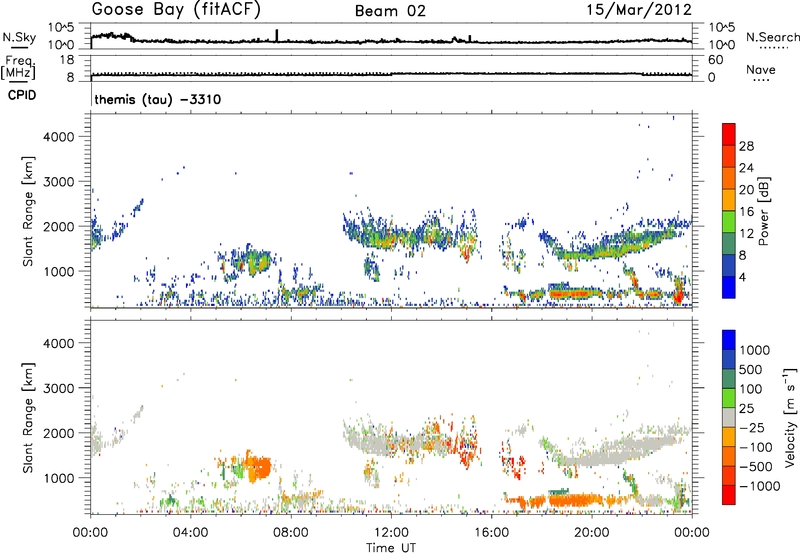Click the '-1000' tick on Velocity colorbar
The height and width of the screenshot is (554, 800).
(x=759, y=486)
